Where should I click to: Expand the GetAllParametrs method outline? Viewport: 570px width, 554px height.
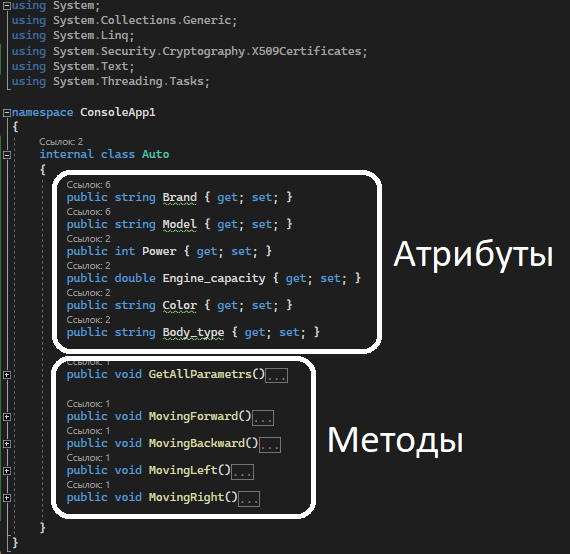[7, 375]
